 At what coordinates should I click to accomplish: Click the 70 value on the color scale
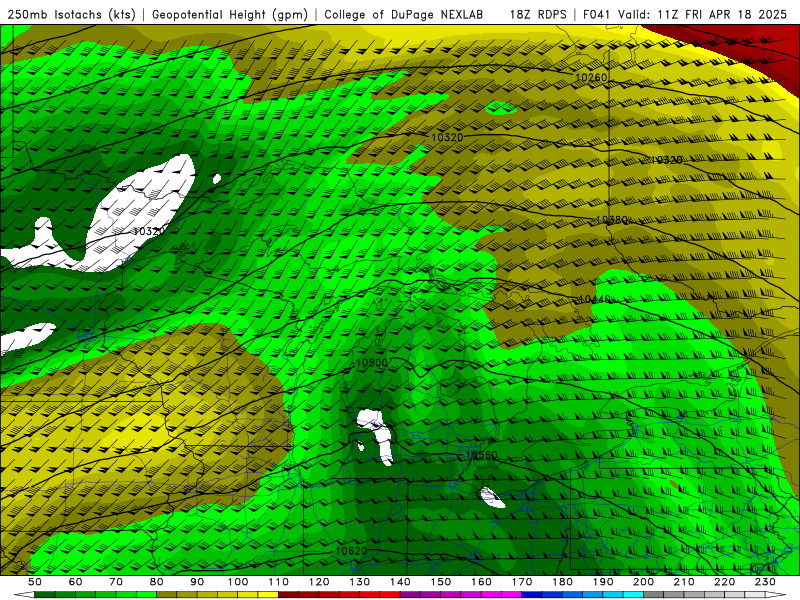(116, 582)
